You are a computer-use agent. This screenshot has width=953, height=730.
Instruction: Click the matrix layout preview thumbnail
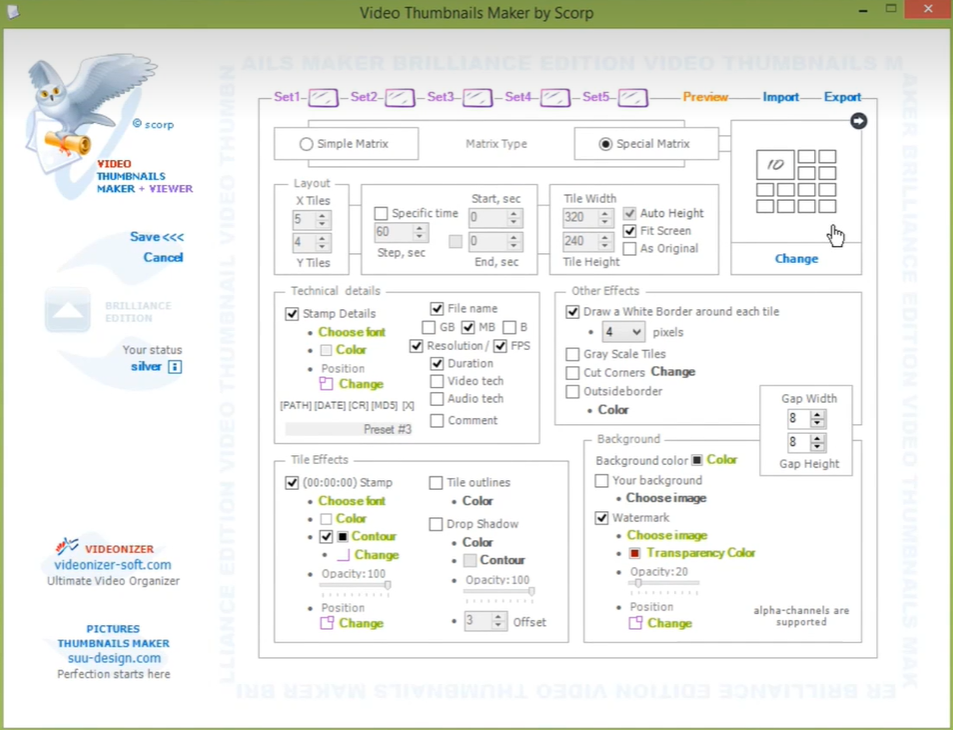click(796, 181)
